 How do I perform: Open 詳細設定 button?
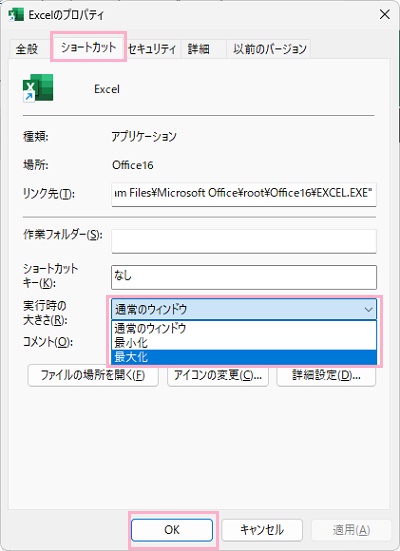point(326,375)
